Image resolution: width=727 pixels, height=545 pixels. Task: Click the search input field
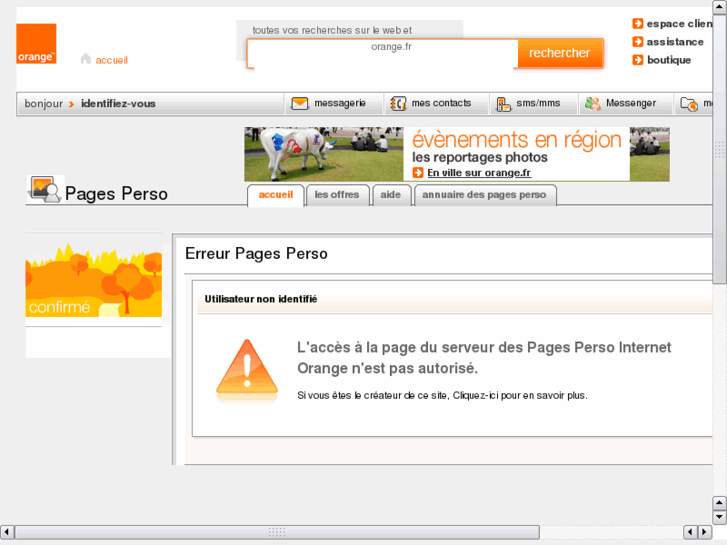383,54
